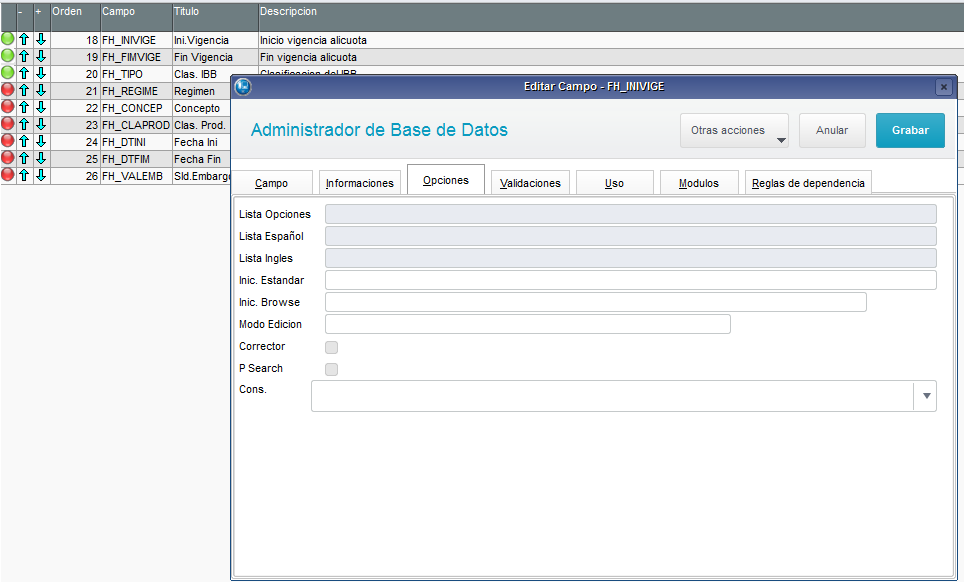Move FH_INIVIGE row up with up arrow
The height and width of the screenshot is (582, 964).
pos(24,39)
